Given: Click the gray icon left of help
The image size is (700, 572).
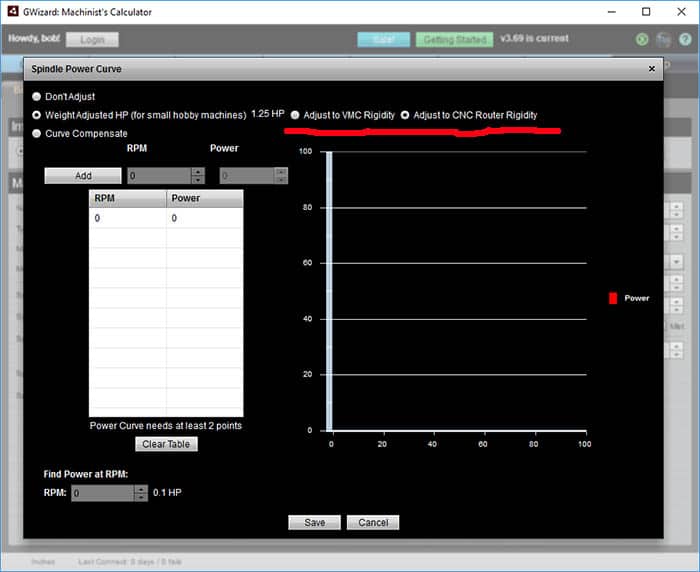Looking at the screenshot, I should pyautogui.click(x=663, y=40).
